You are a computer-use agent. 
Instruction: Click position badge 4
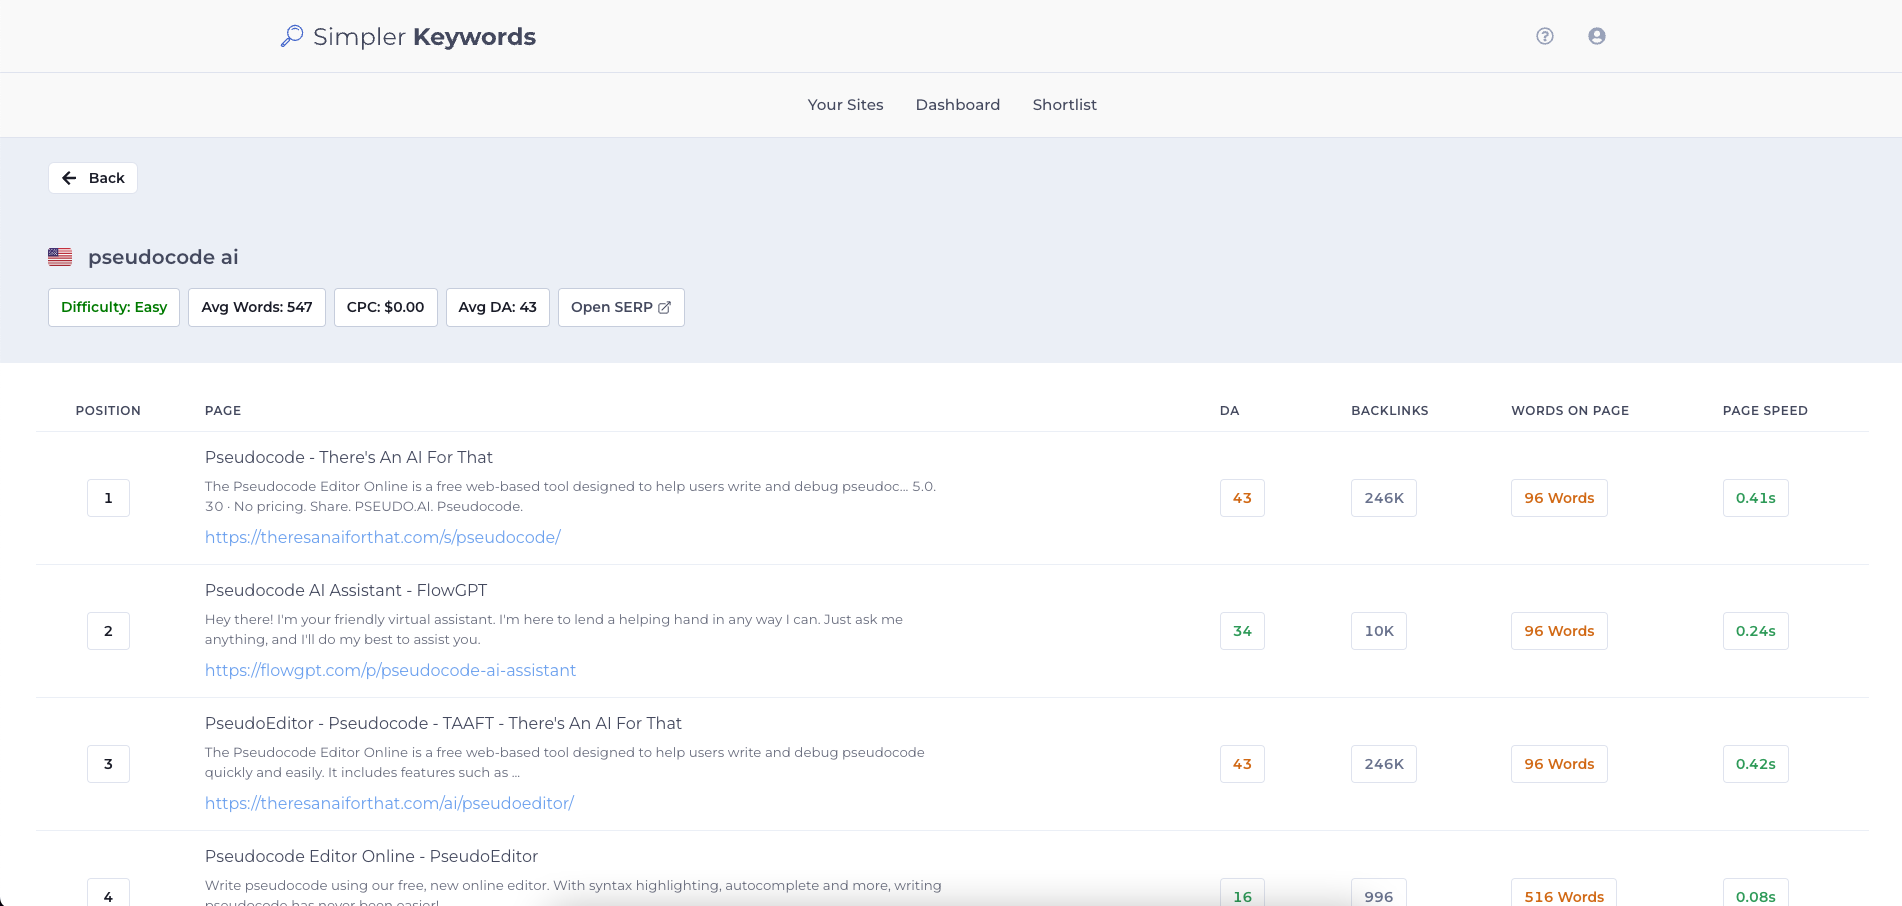click(108, 893)
